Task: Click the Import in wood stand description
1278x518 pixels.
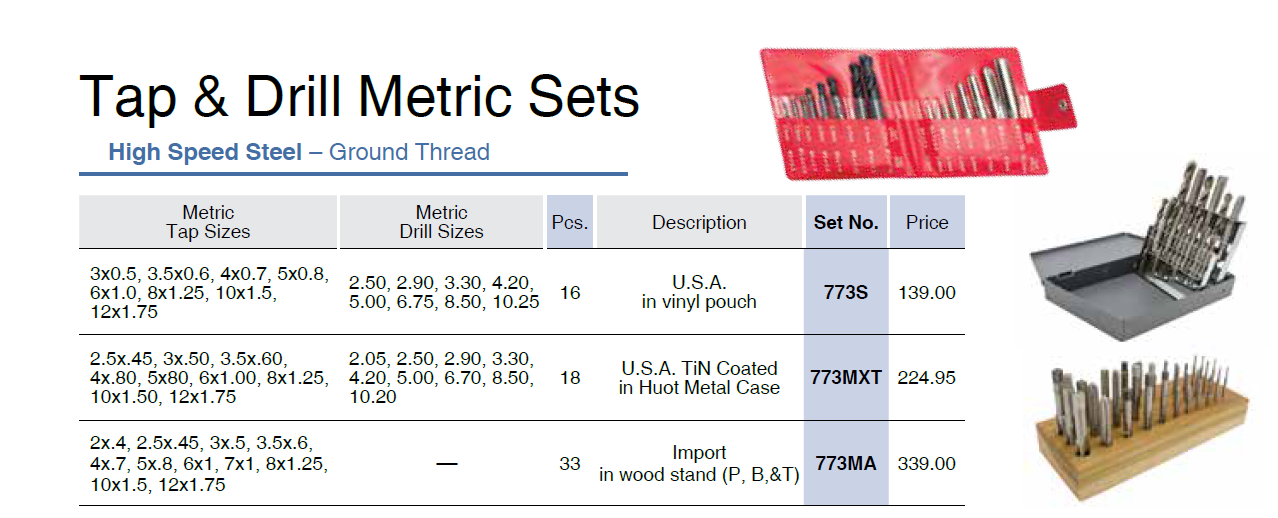Action: (699, 464)
